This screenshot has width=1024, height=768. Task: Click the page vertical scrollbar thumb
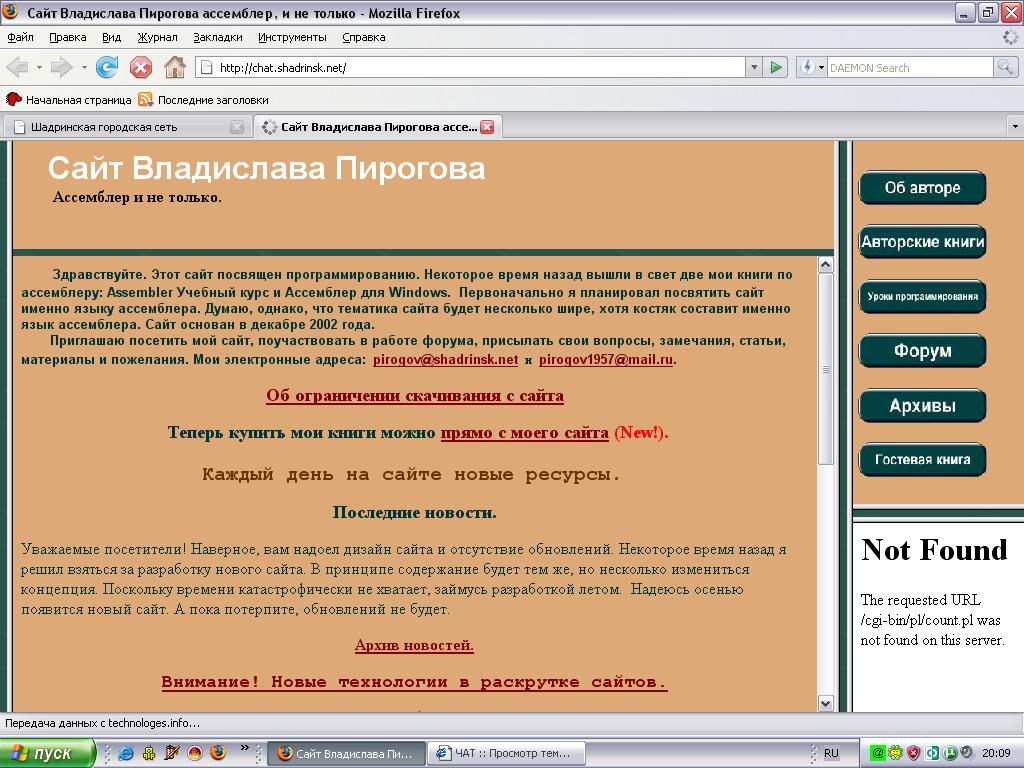pyautogui.click(x=825, y=369)
